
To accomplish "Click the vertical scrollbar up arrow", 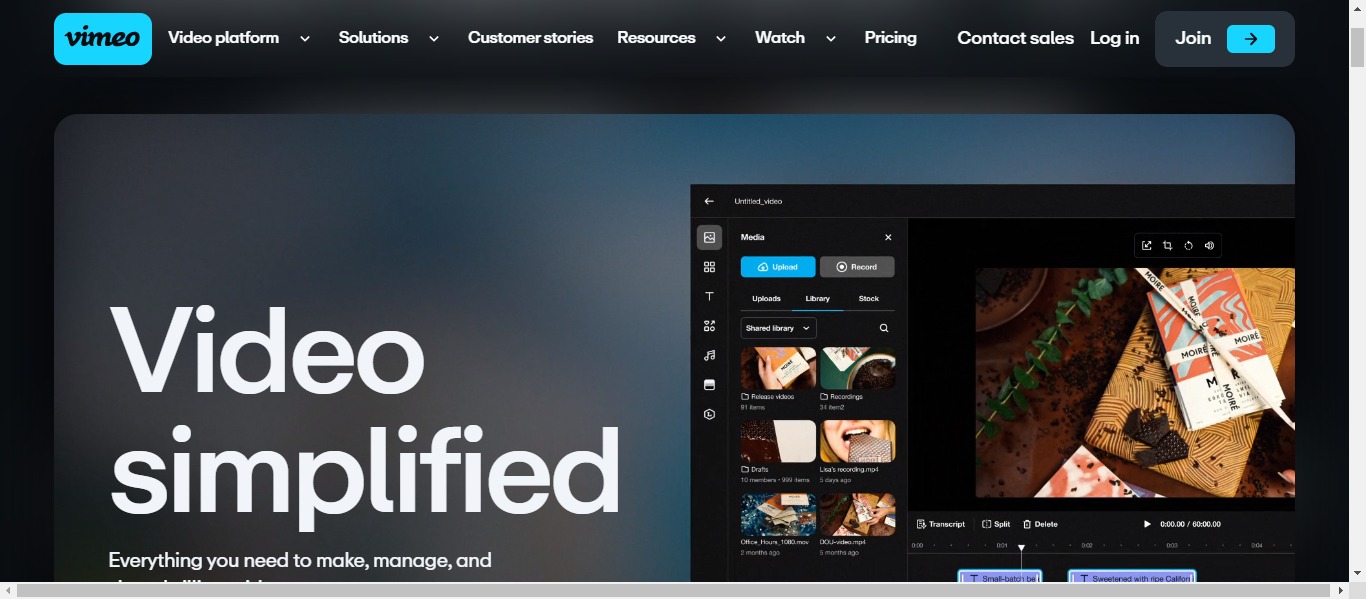I will pyautogui.click(x=1357, y=8).
